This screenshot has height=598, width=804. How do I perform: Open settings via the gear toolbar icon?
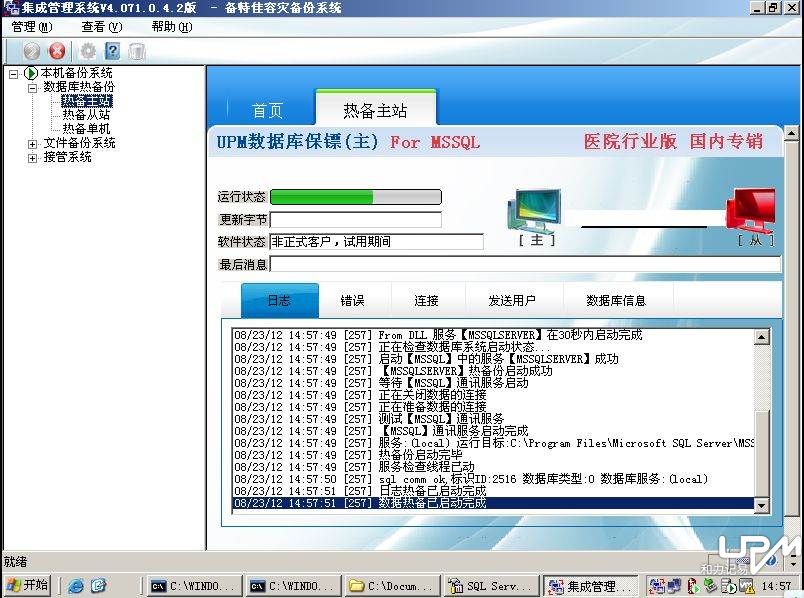click(x=88, y=51)
